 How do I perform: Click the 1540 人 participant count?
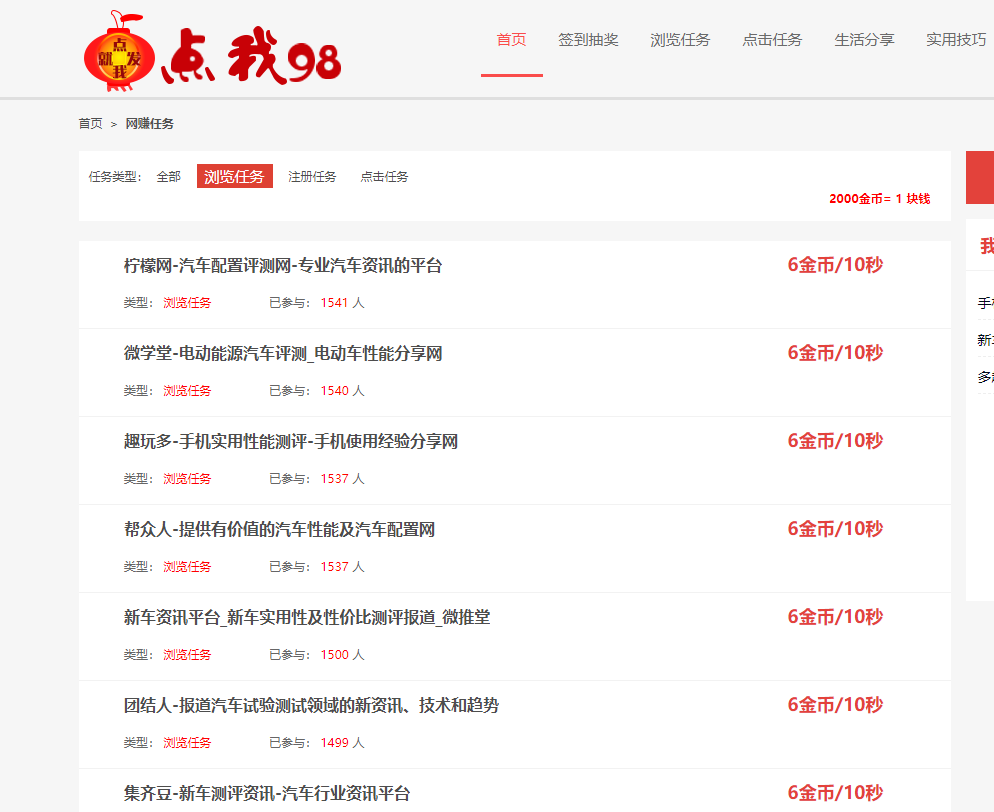342,391
